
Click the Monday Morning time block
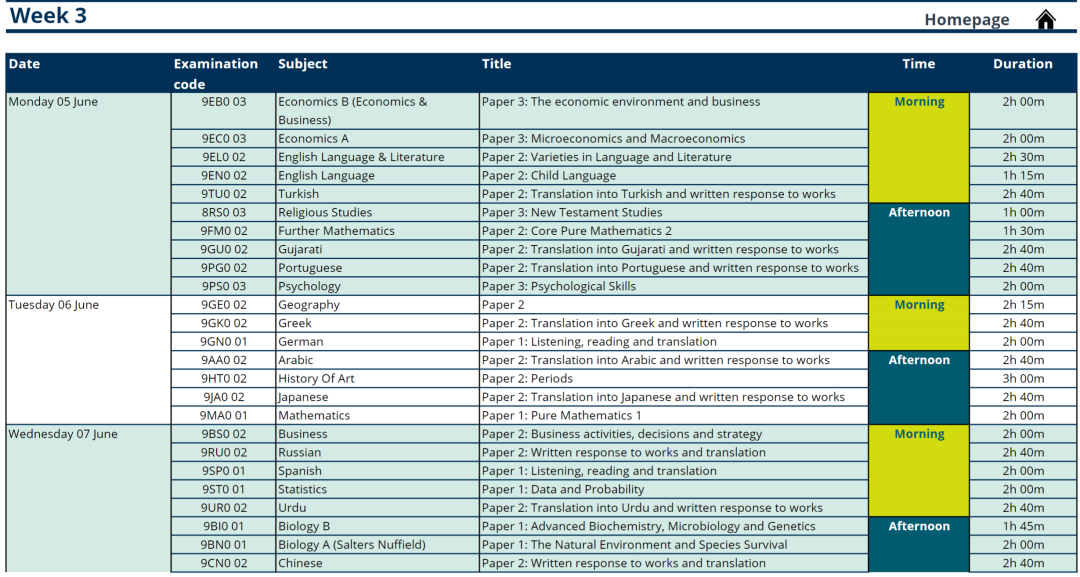(x=919, y=148)
